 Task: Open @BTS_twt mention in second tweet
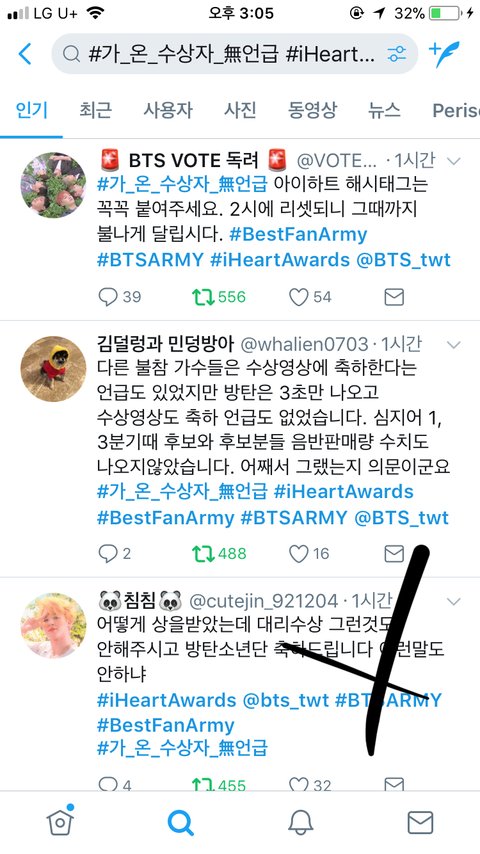402,517
